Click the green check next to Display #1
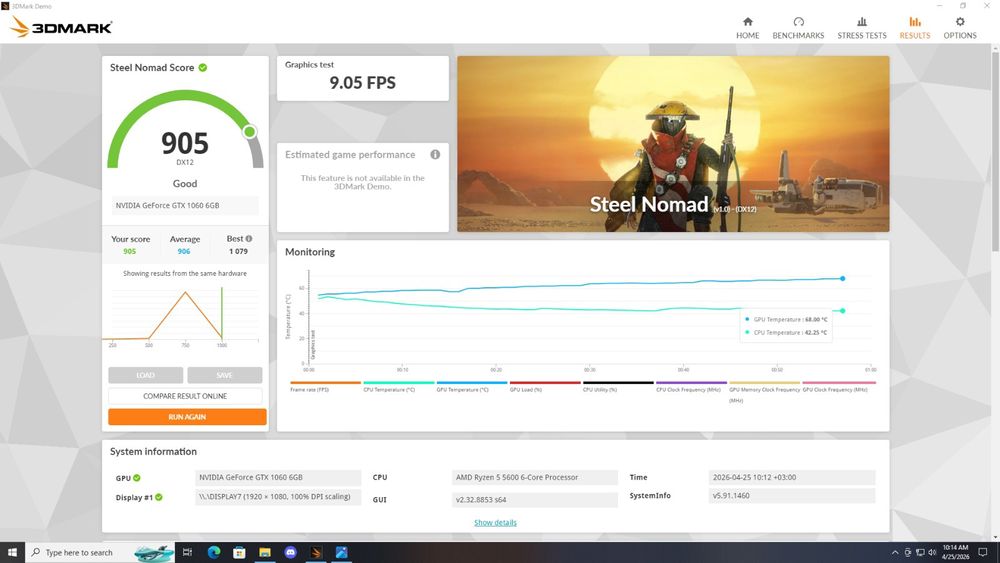1000x563 pixels. [159, 497]
